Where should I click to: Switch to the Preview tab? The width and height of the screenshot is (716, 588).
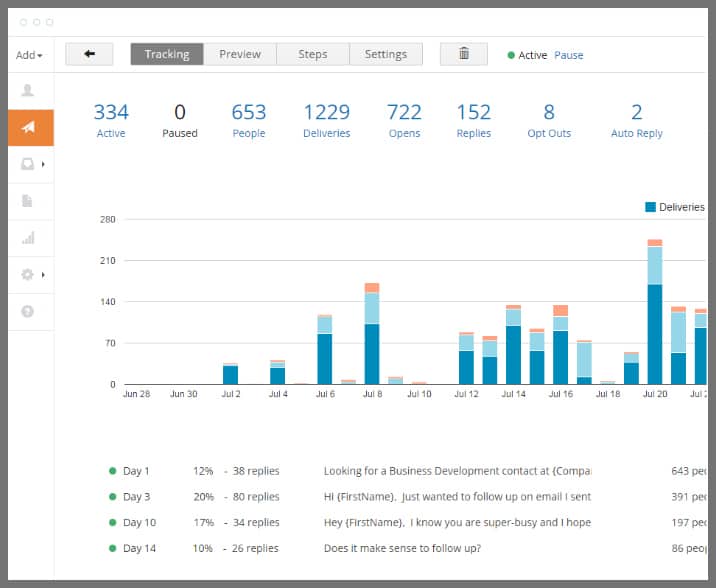coord(240,54)
